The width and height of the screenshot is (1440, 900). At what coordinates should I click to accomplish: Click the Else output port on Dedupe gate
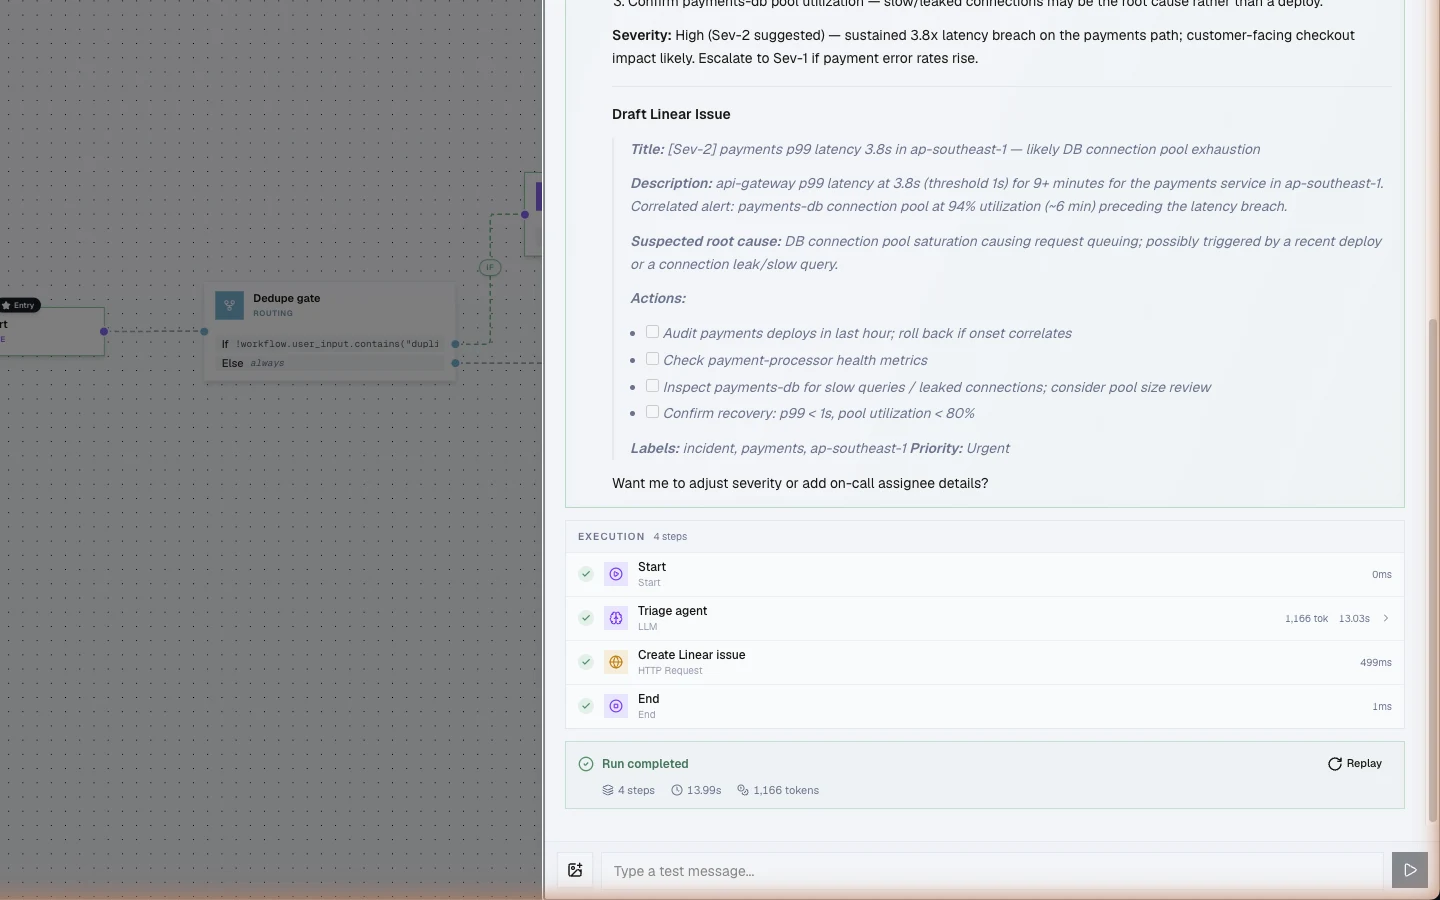[455, 363]
